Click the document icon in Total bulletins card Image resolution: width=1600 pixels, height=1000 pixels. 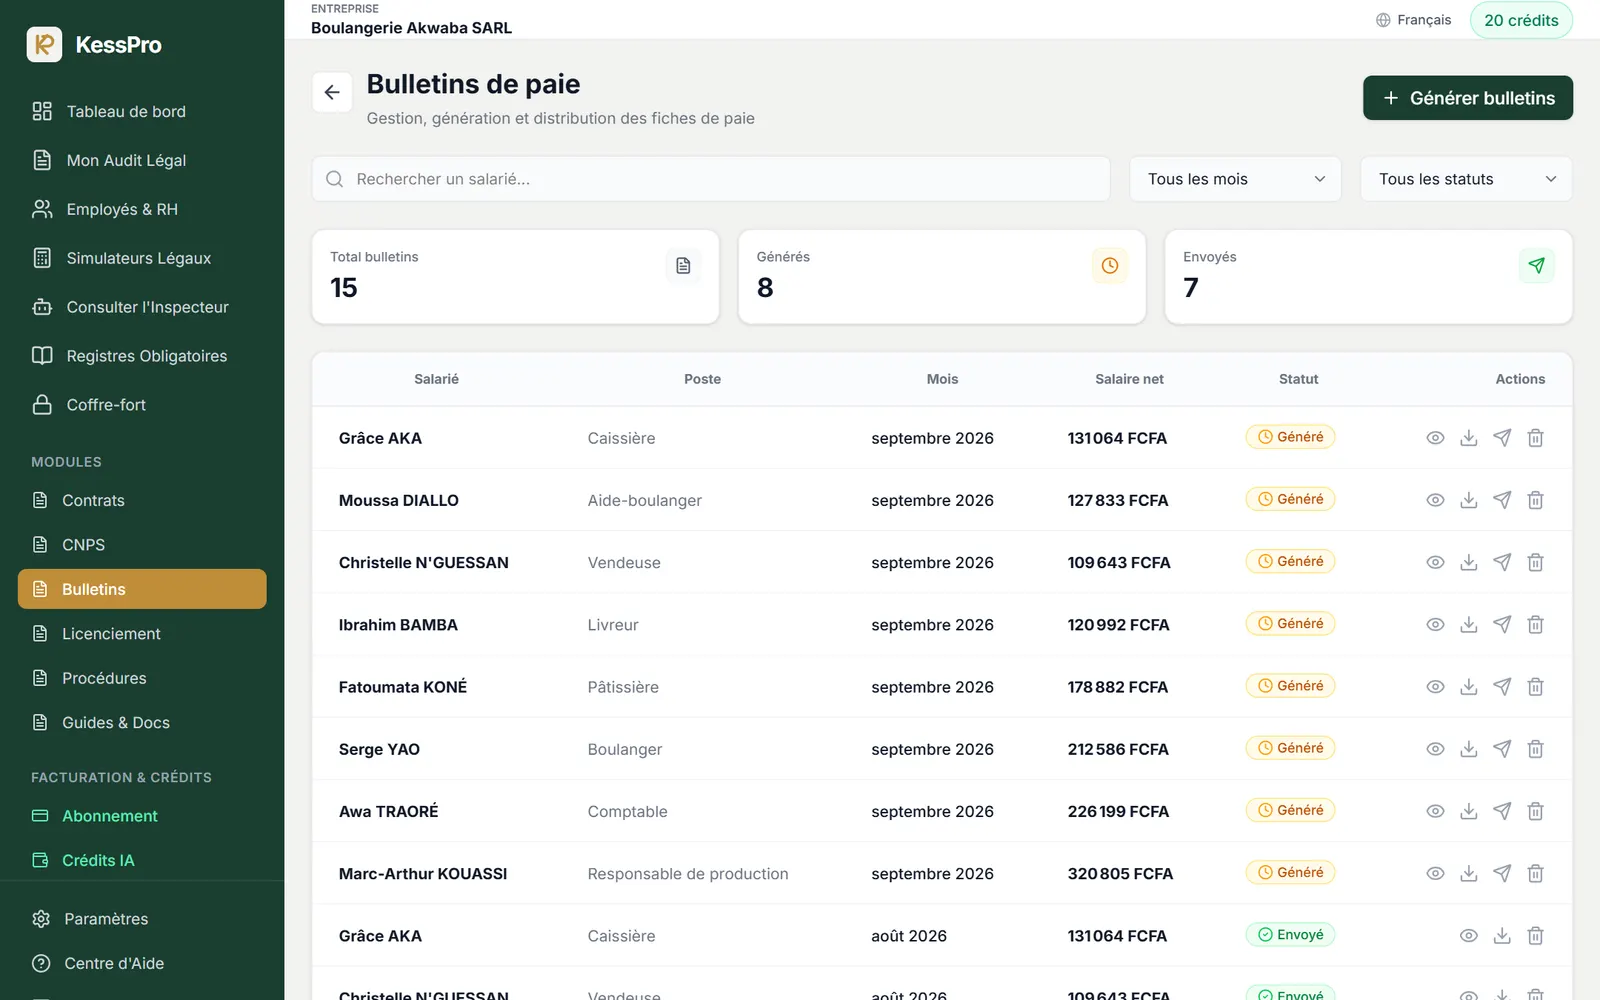[683, 266]
